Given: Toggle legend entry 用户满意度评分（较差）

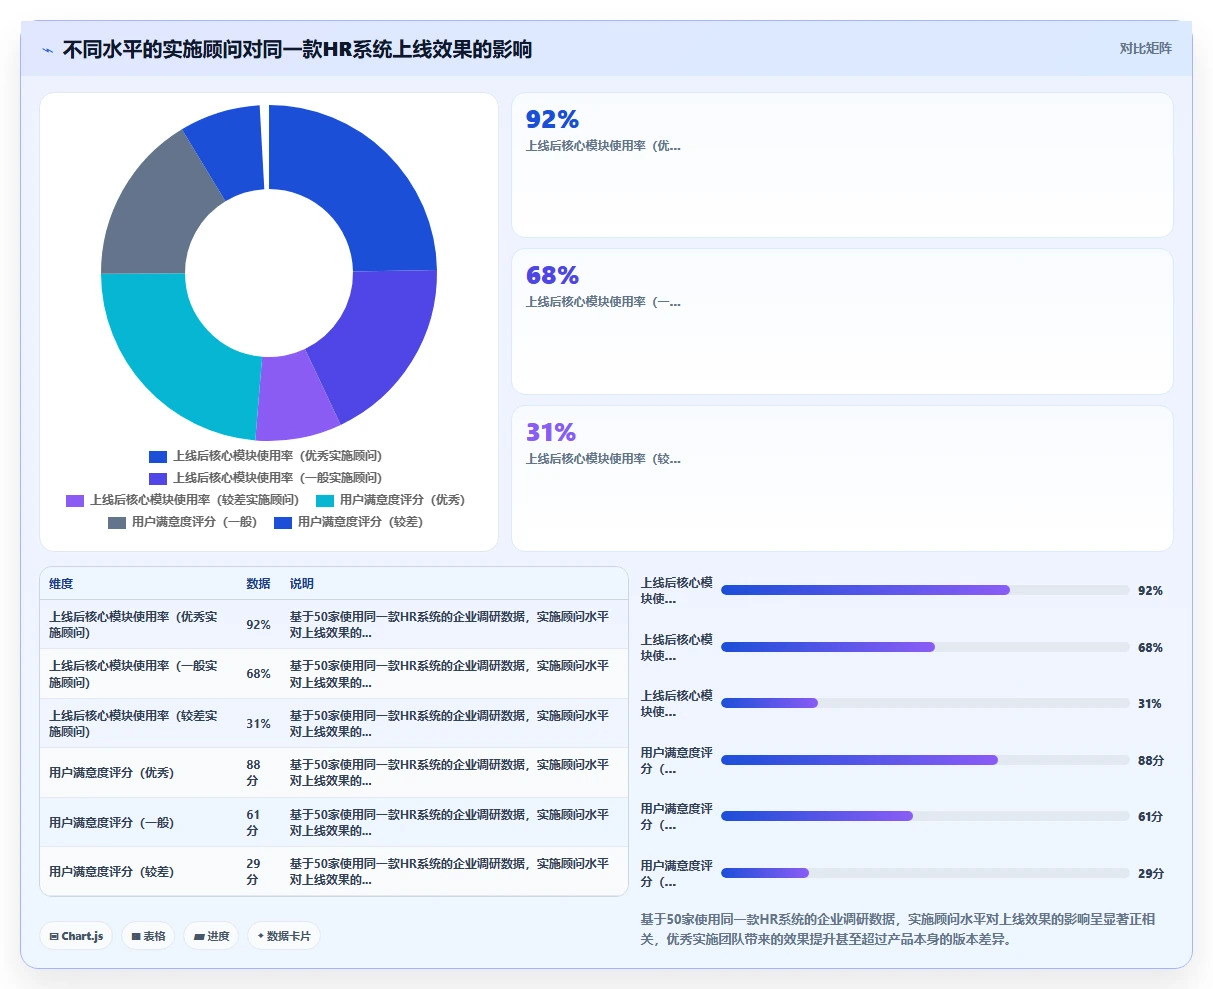Looking at the screenshot, I should 348,522.
